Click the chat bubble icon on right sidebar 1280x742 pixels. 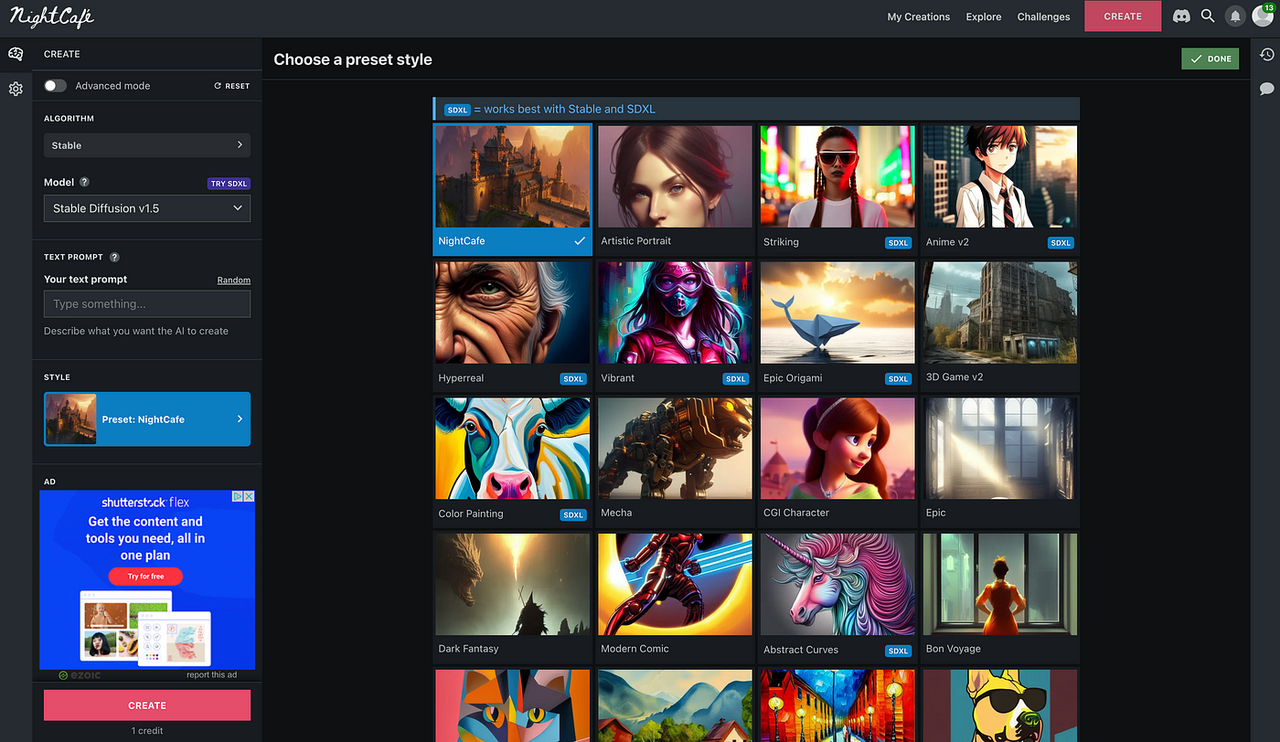[1266, 89]
